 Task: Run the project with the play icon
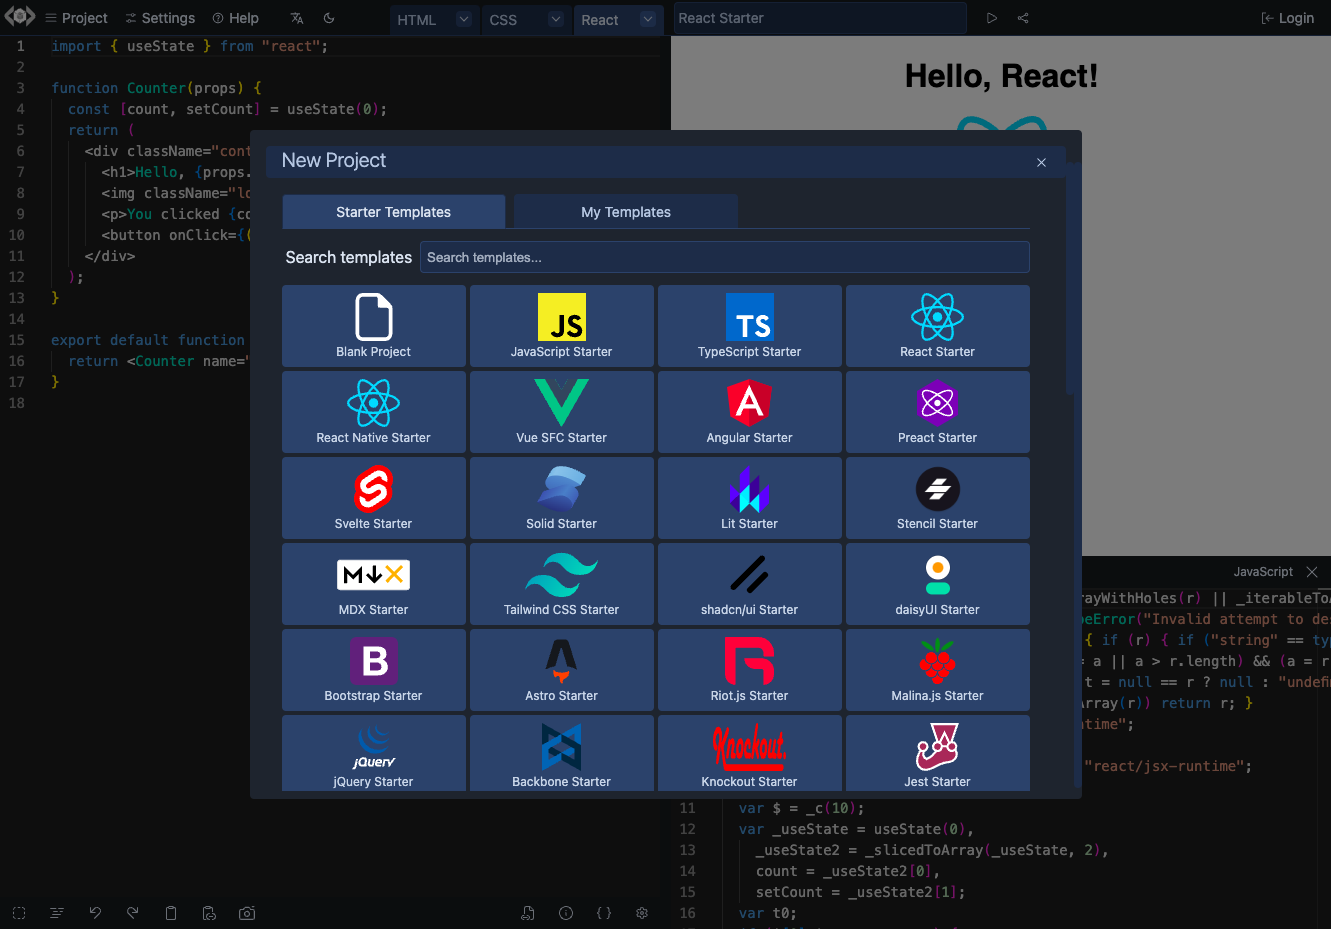[x=991, y=18]
